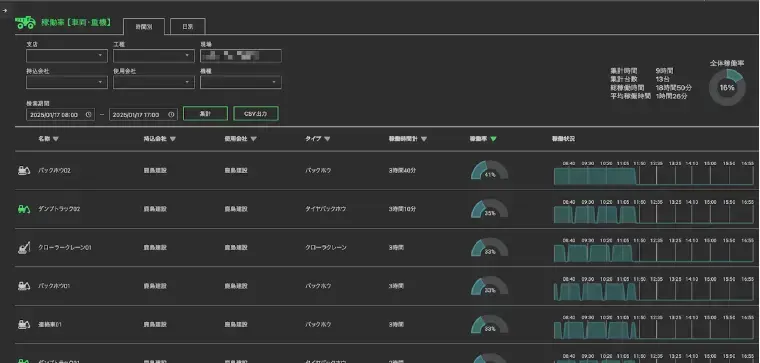Click the 3時間10分 operating time cell
Viewport: 760px width, 363px height.
pos(402,209)
